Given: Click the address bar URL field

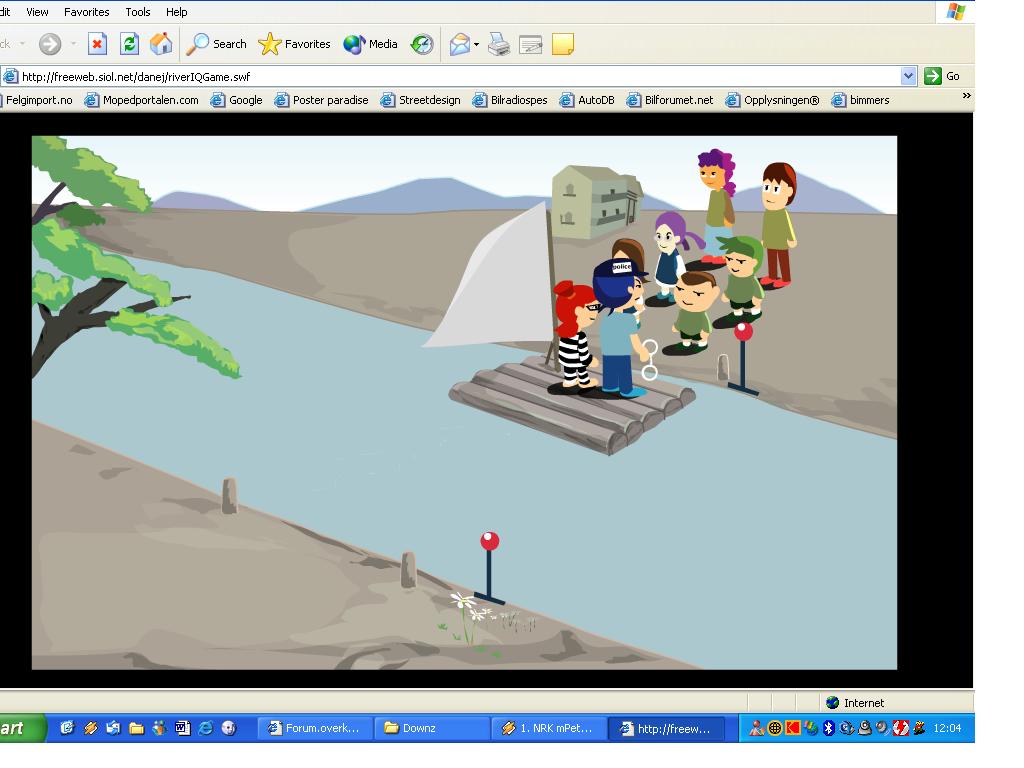Looking at the screenshot, I should click(x=457, y=76).
